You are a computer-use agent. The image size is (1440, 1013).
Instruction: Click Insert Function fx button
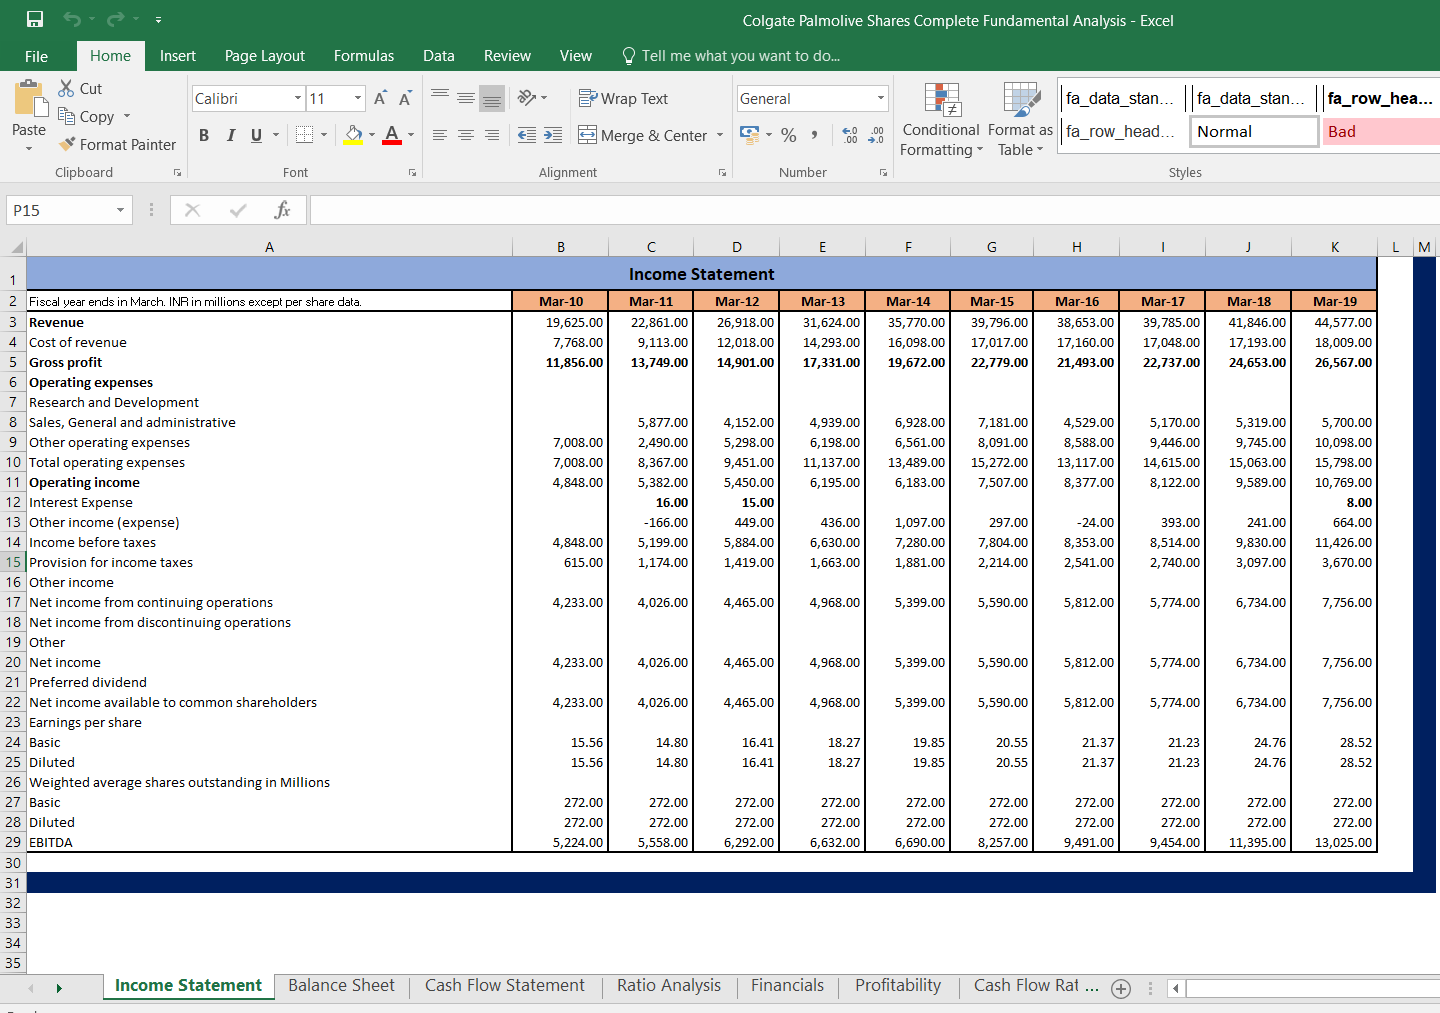point(282,210)
